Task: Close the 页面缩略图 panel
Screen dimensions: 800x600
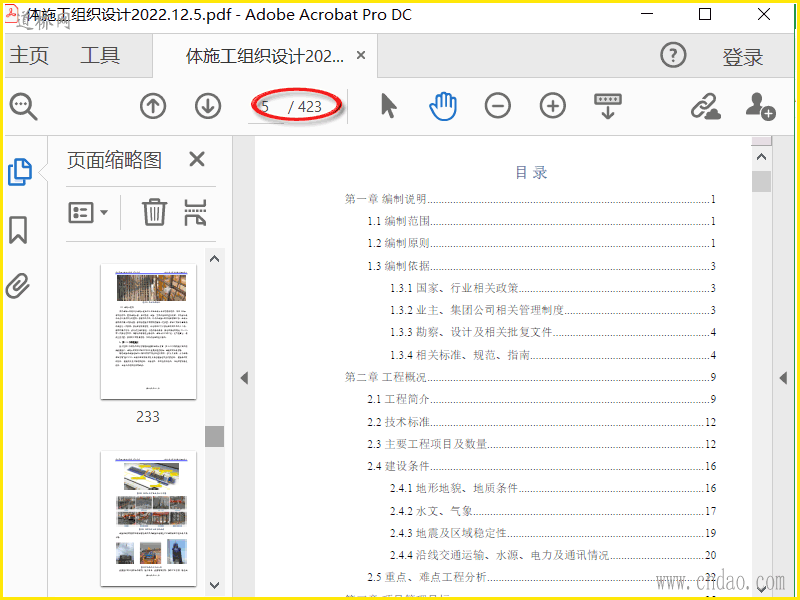Action: tap(197, 159)
